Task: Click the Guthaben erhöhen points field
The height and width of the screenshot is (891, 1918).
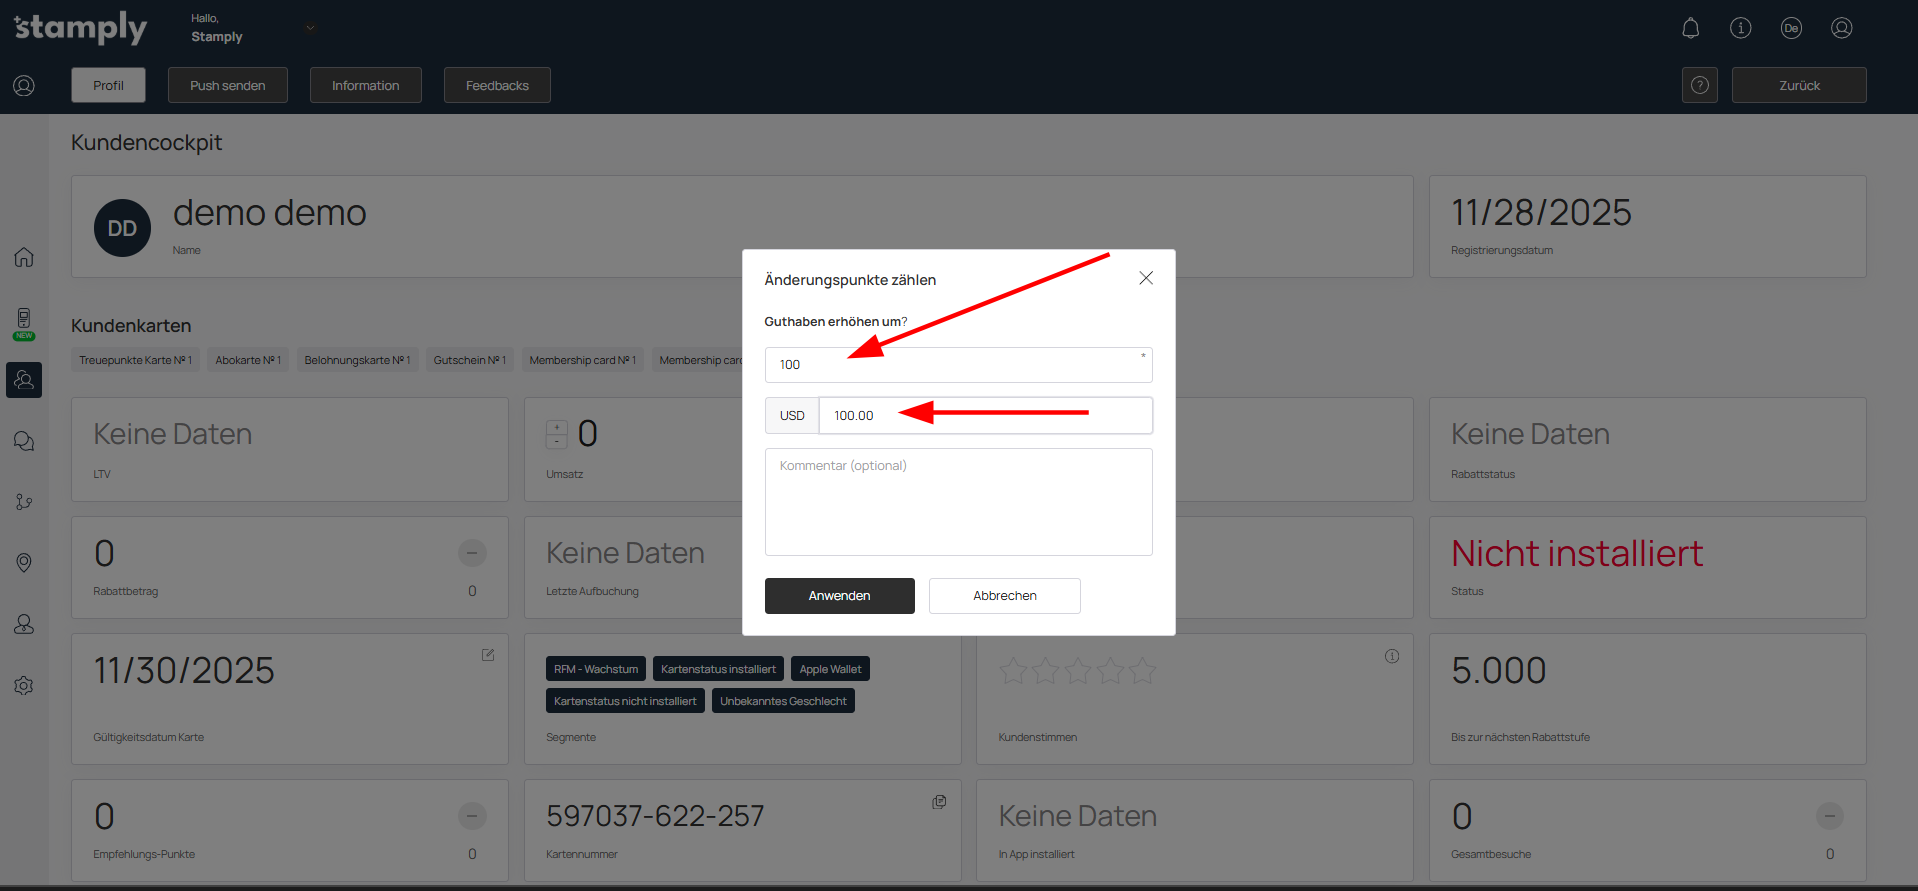Action: [x=957, y=365]
